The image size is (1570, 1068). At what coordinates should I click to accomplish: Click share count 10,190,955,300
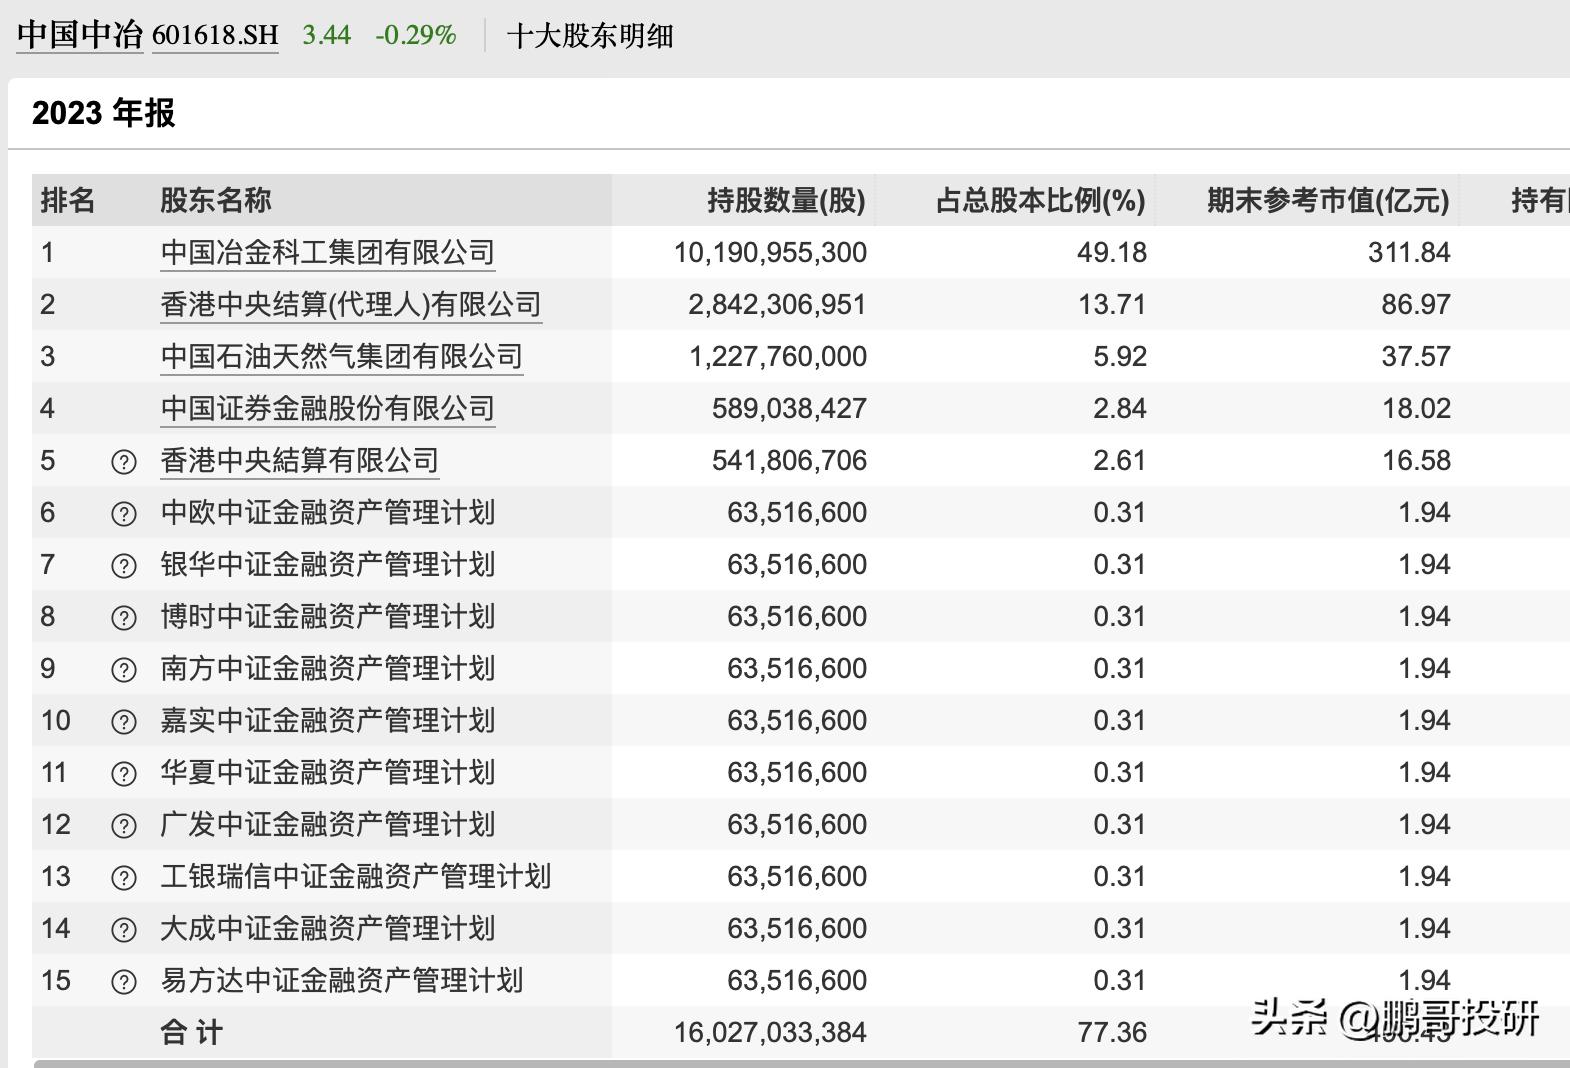(x=770, y=253)
